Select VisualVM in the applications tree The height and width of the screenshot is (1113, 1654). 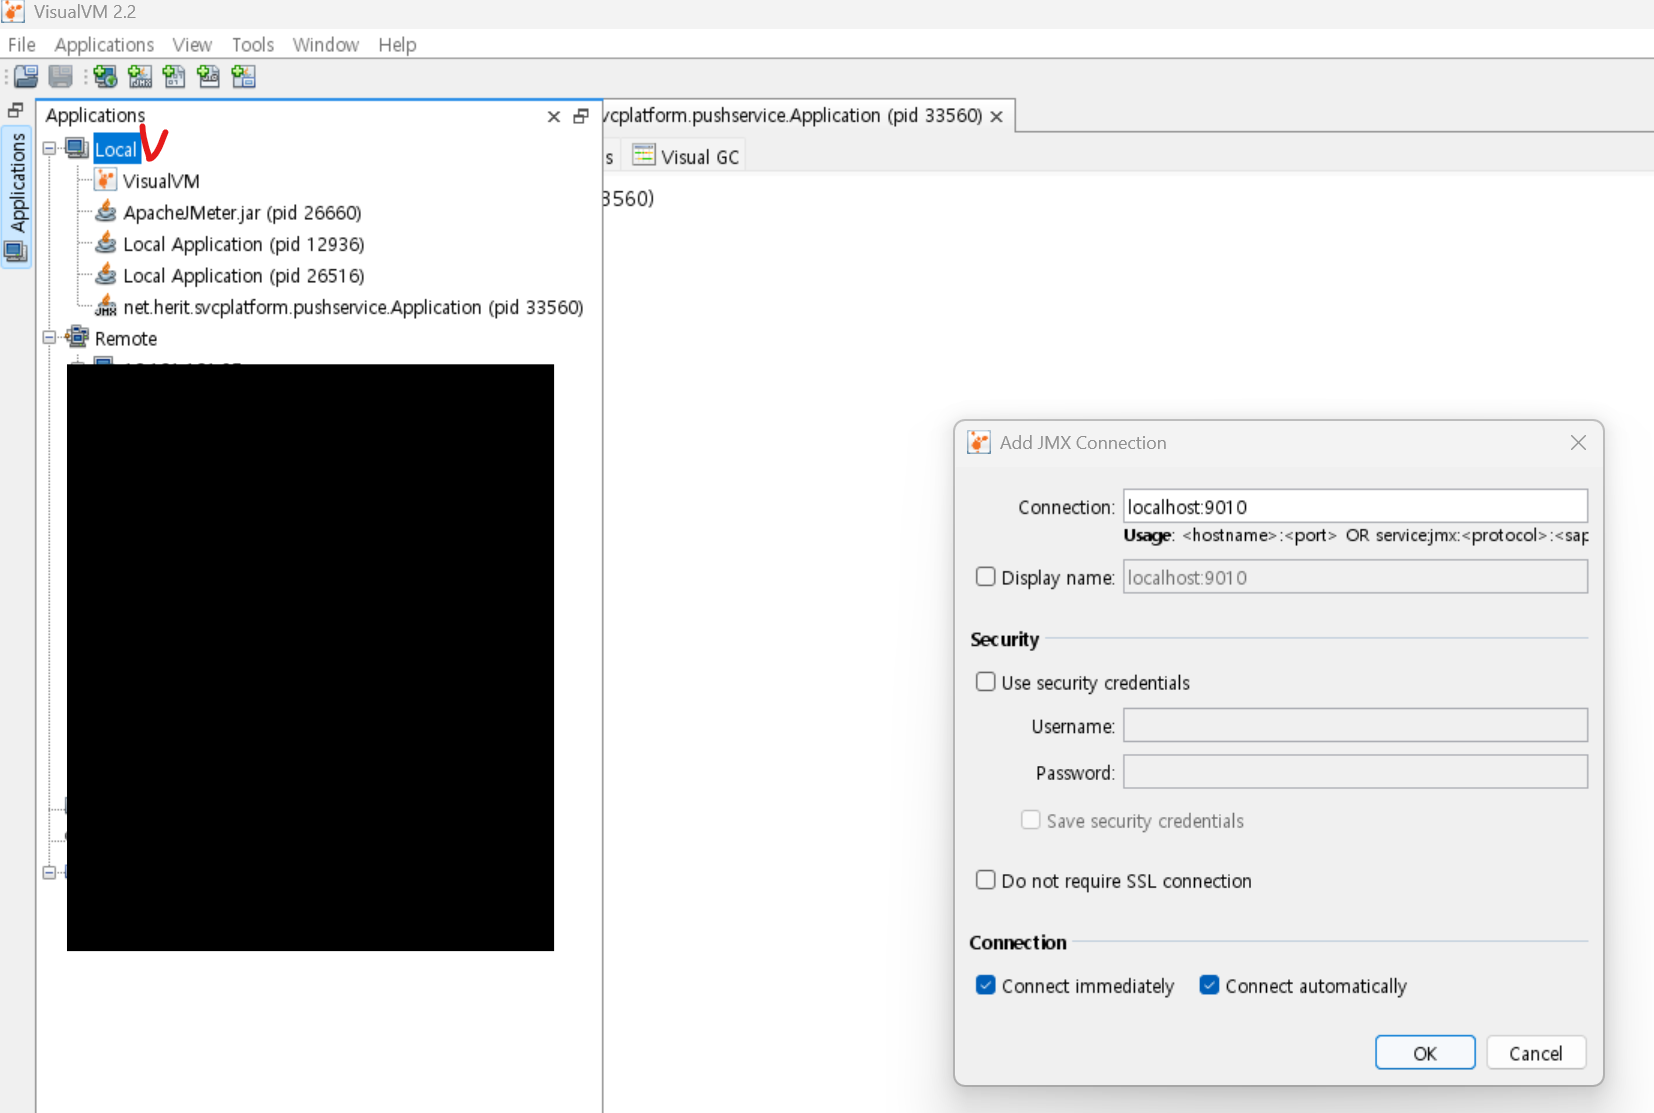[x=161, y=181]
